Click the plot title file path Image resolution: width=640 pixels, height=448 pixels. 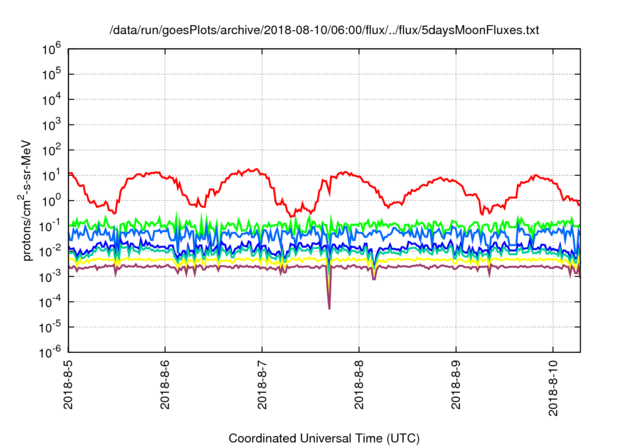(324, 30)
